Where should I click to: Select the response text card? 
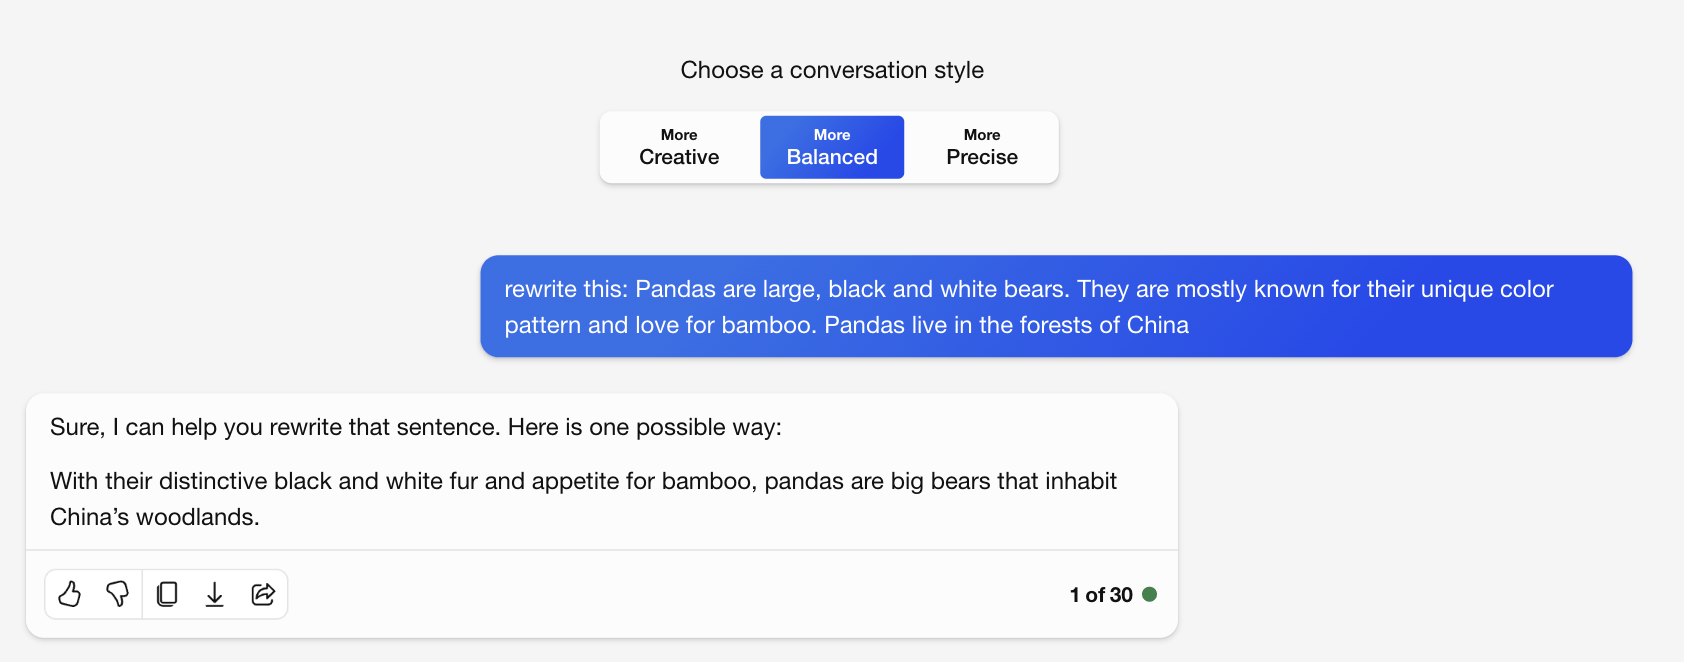point(600,470)
